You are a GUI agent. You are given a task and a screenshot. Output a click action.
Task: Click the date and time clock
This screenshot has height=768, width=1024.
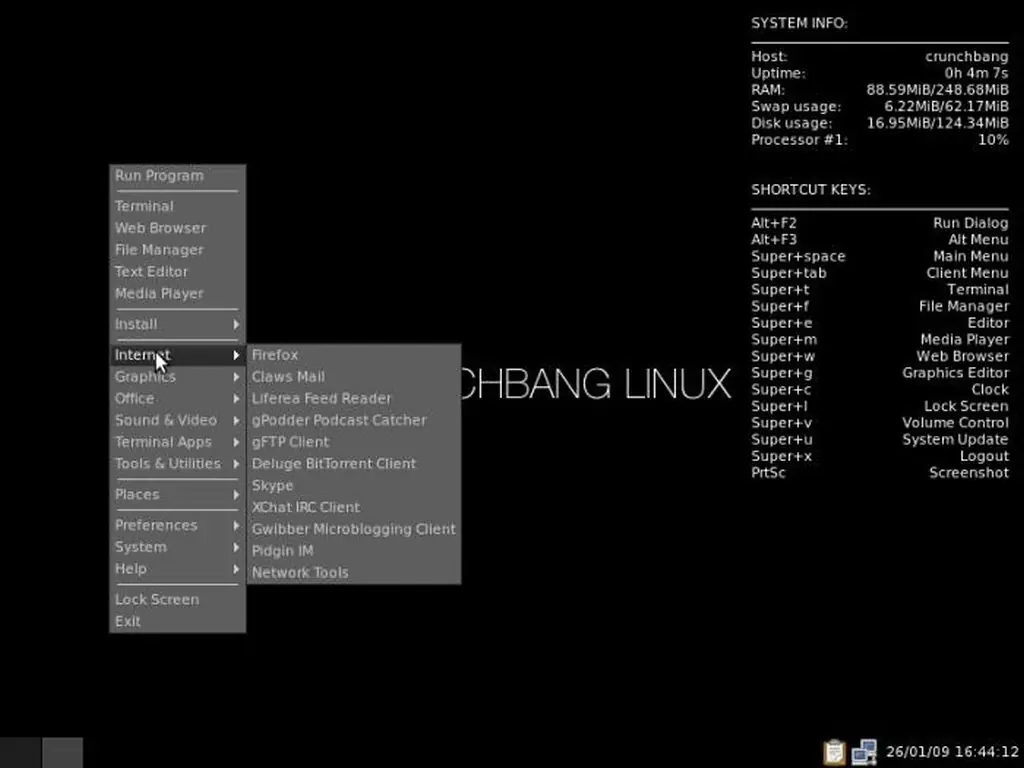point(952,752)
